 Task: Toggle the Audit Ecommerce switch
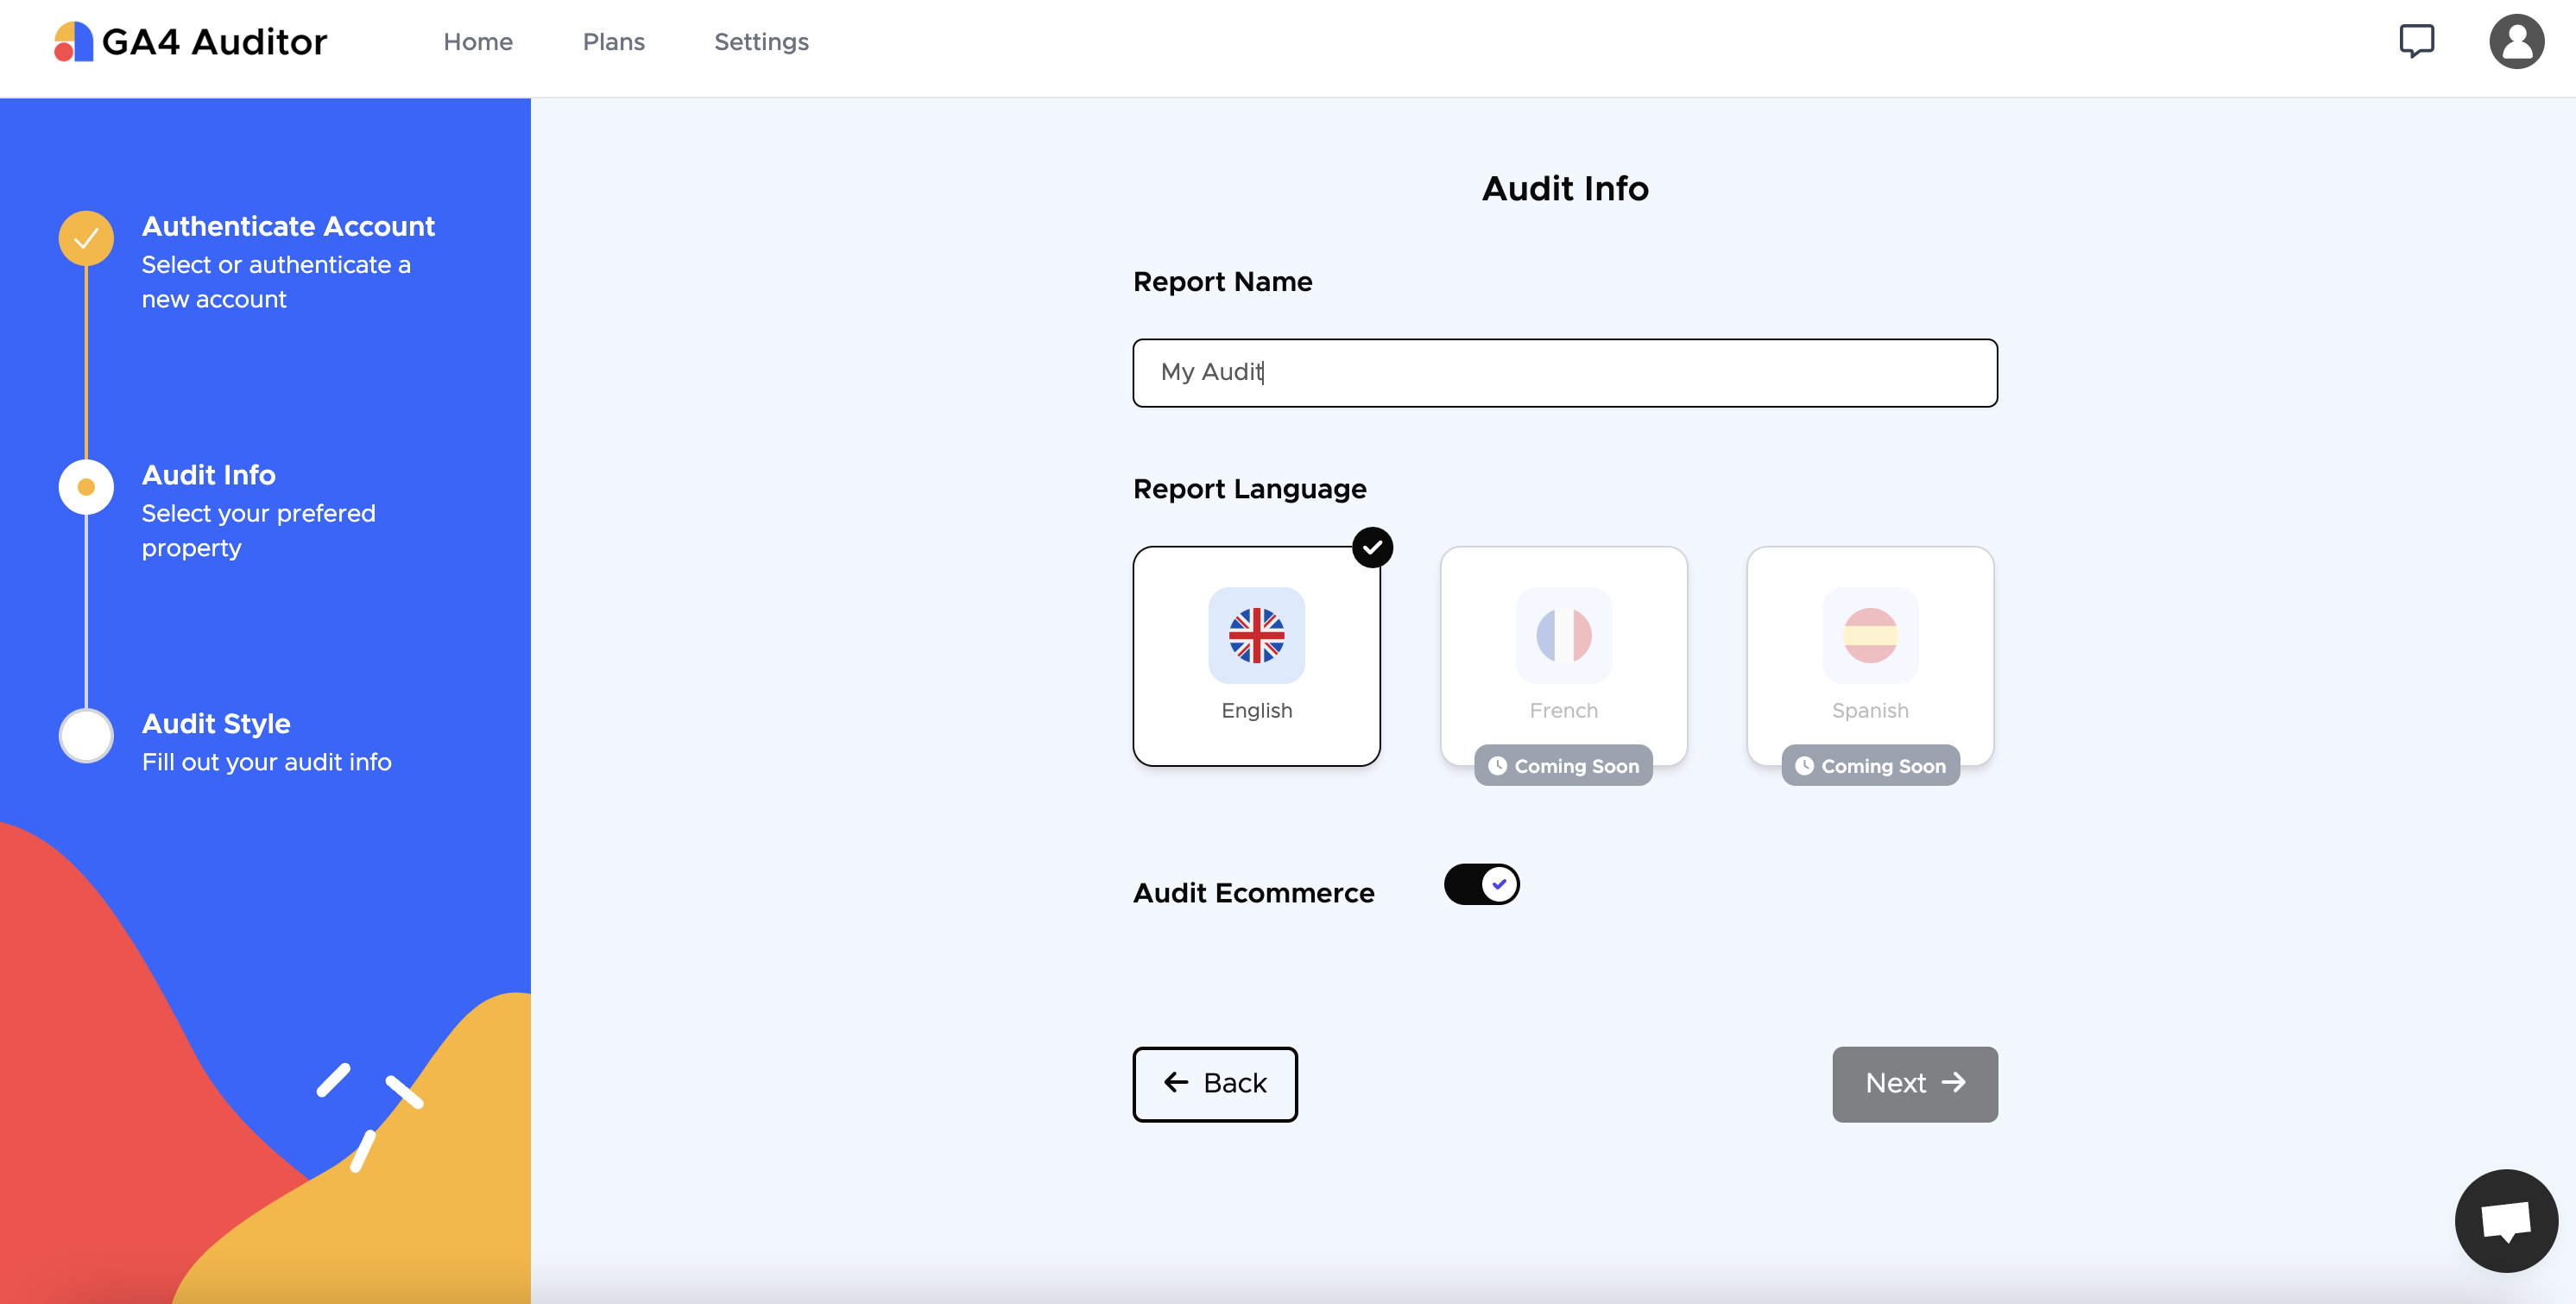click(x=1481, y=885)
